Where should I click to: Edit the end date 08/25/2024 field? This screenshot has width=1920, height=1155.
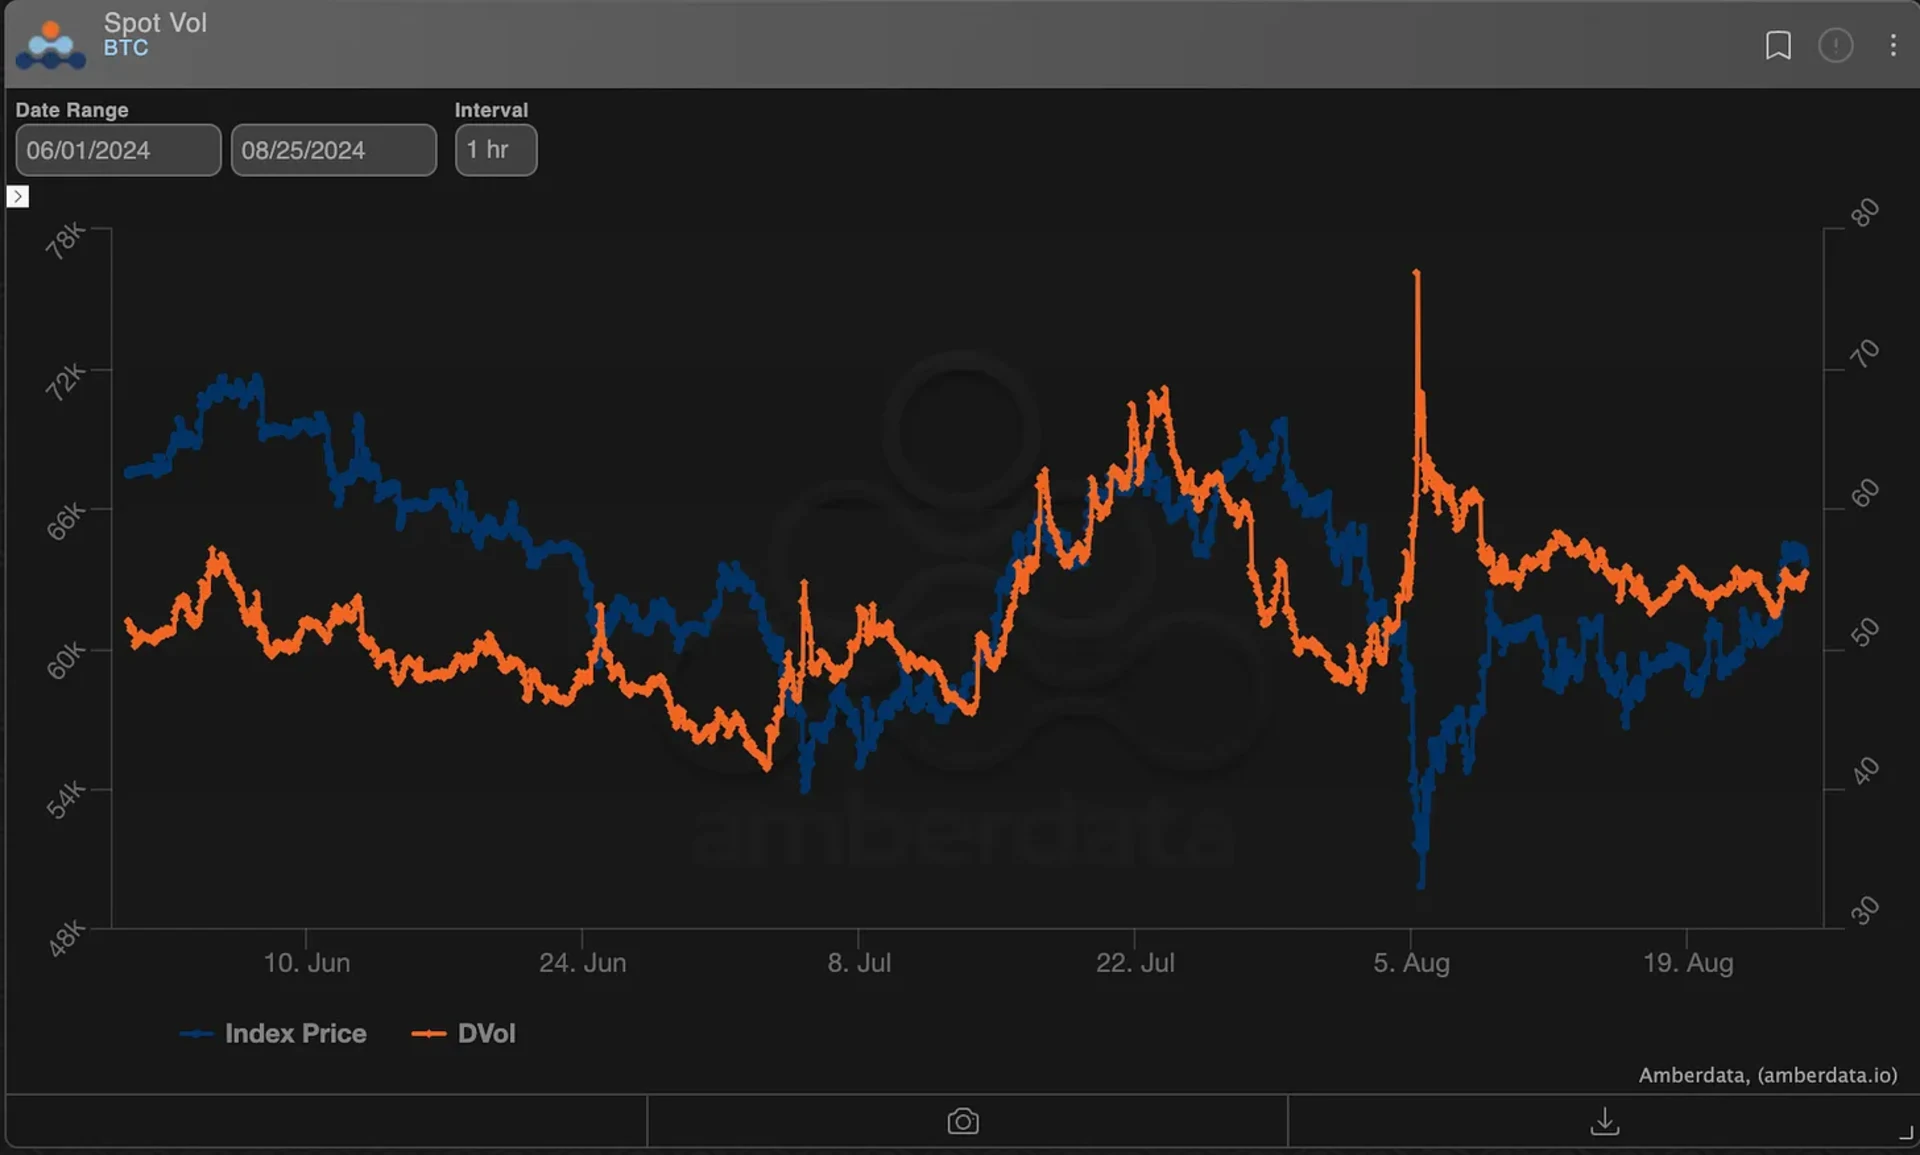(x=334, y=150)
